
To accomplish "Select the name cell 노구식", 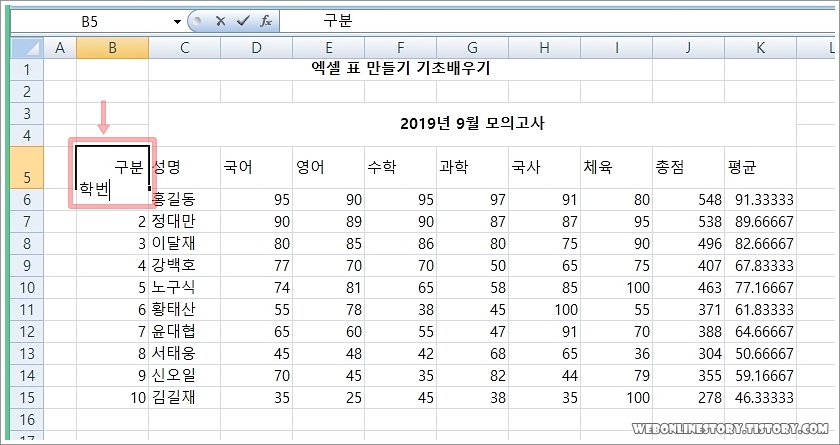I will click(184, 287).
